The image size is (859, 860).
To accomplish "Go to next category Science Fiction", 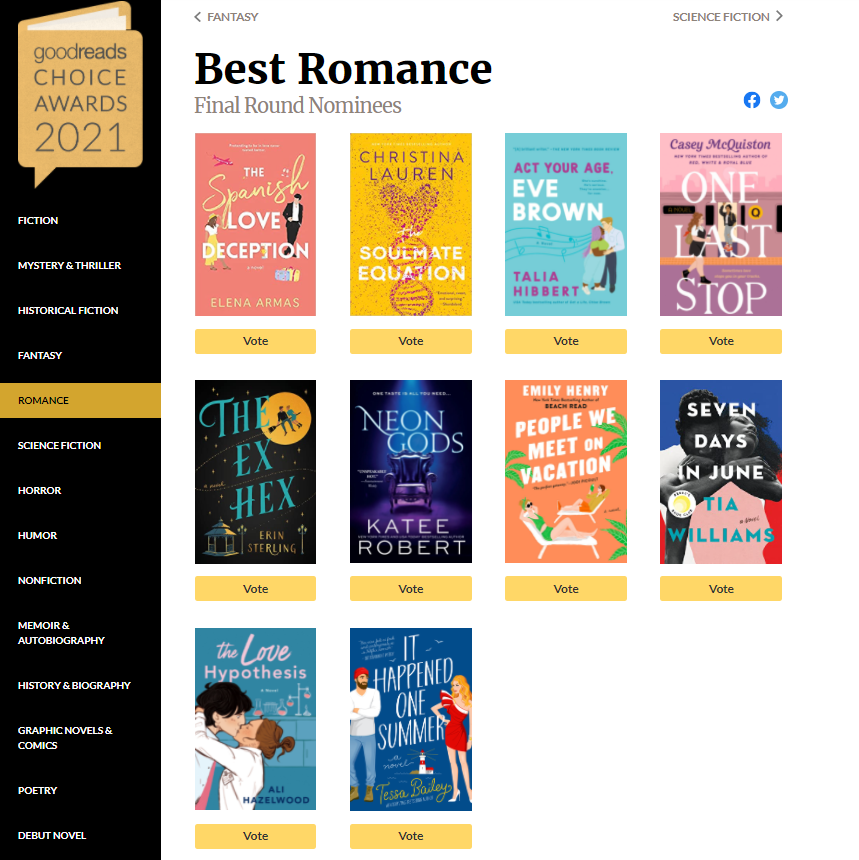I will coord(727,17).
